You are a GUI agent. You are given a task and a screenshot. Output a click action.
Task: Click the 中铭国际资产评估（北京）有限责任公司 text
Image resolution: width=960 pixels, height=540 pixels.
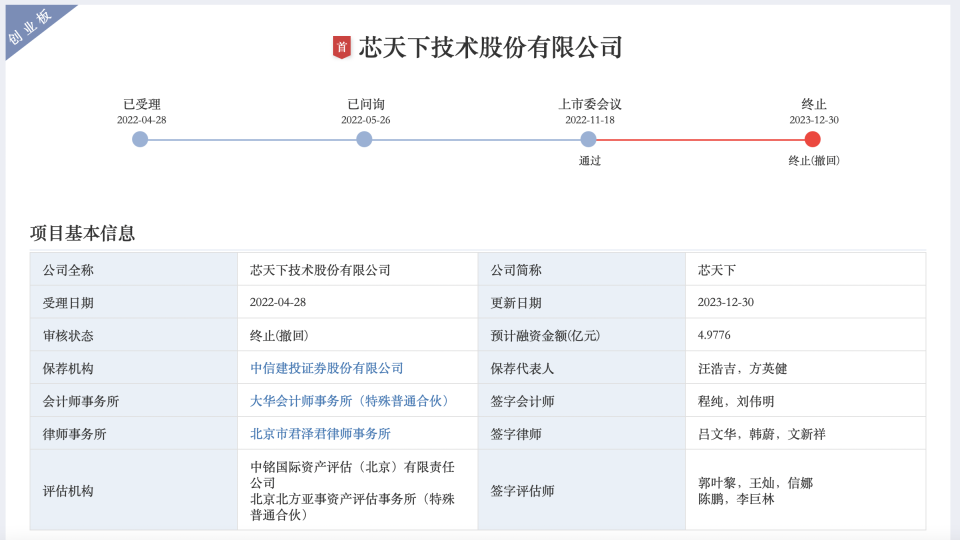tap(353, 475)
